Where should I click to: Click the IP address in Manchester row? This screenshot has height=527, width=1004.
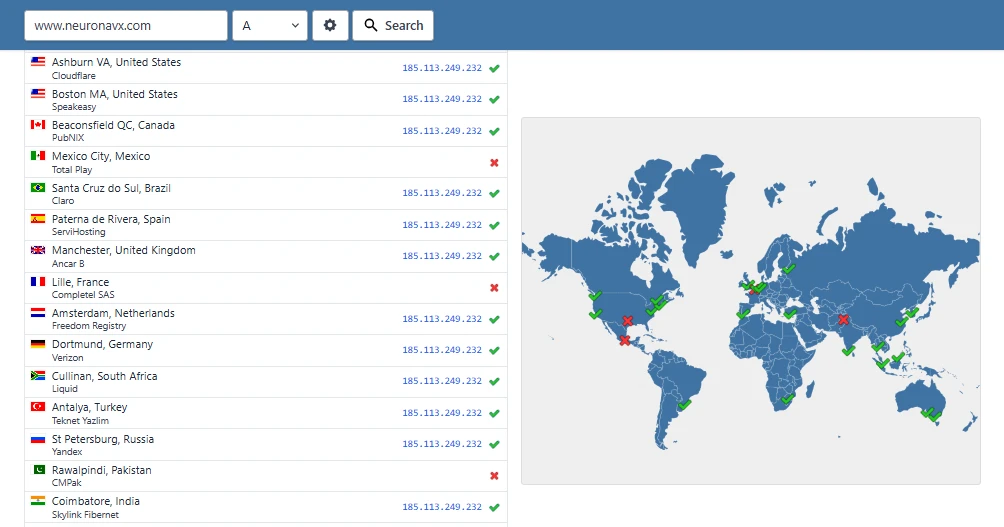pyautogui.click(x=442, y=255)
